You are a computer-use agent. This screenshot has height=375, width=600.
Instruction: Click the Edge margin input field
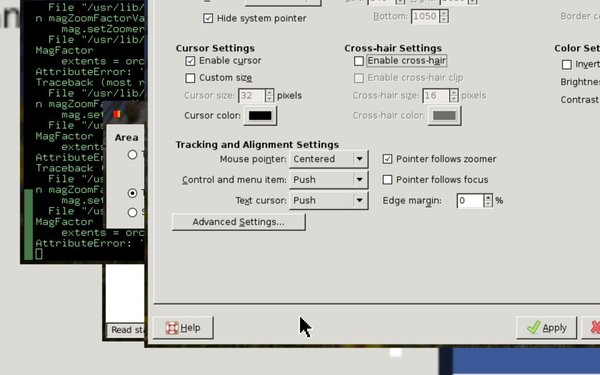[x=470, y=201]
